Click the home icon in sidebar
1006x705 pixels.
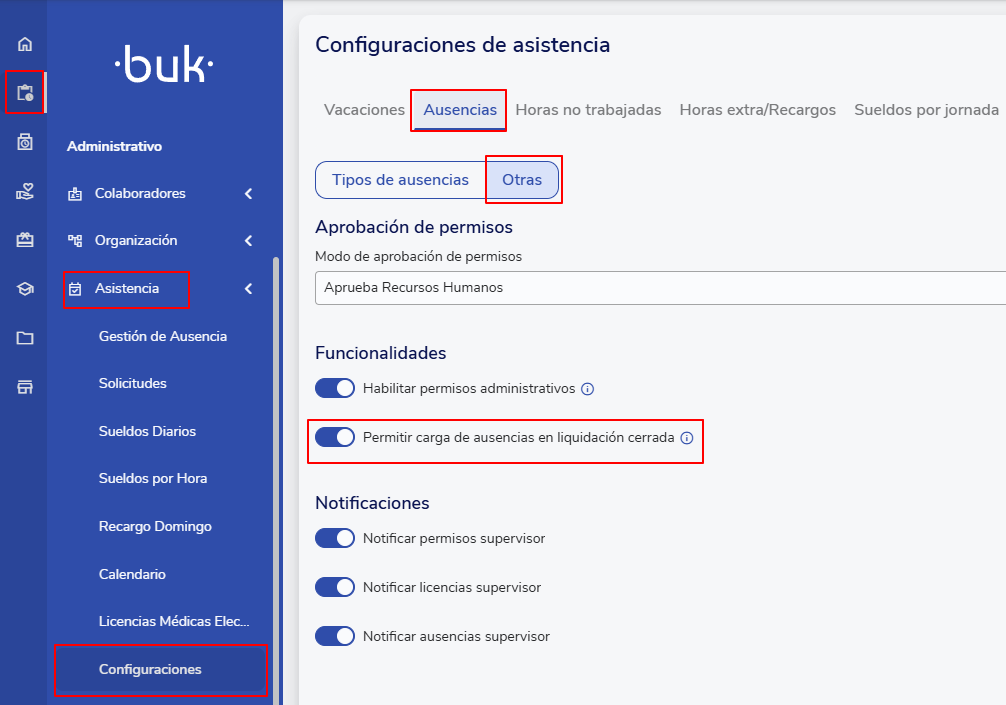(25, 44)
